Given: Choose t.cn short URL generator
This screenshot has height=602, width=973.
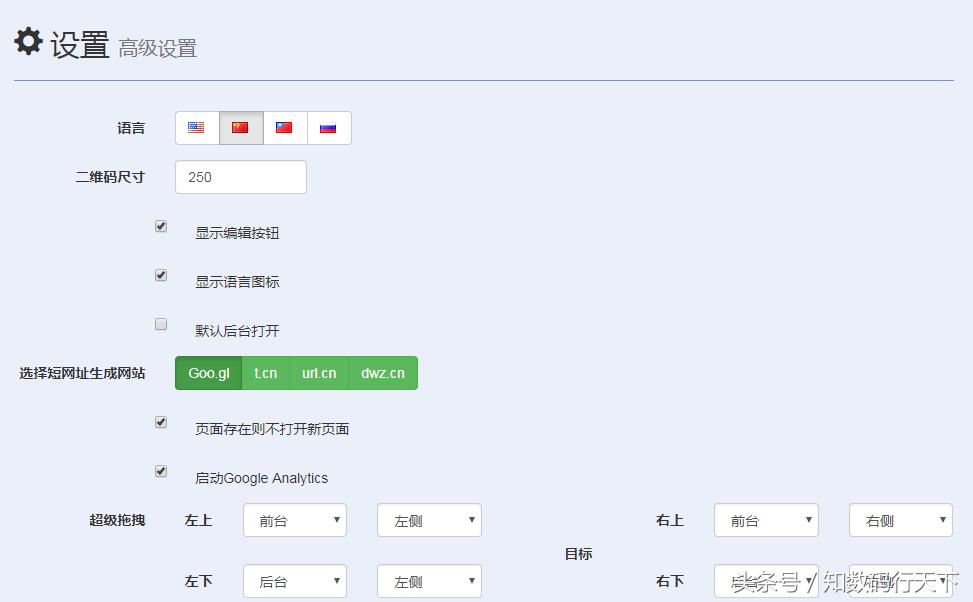Looking at the screenshot, I should [265, 373].
